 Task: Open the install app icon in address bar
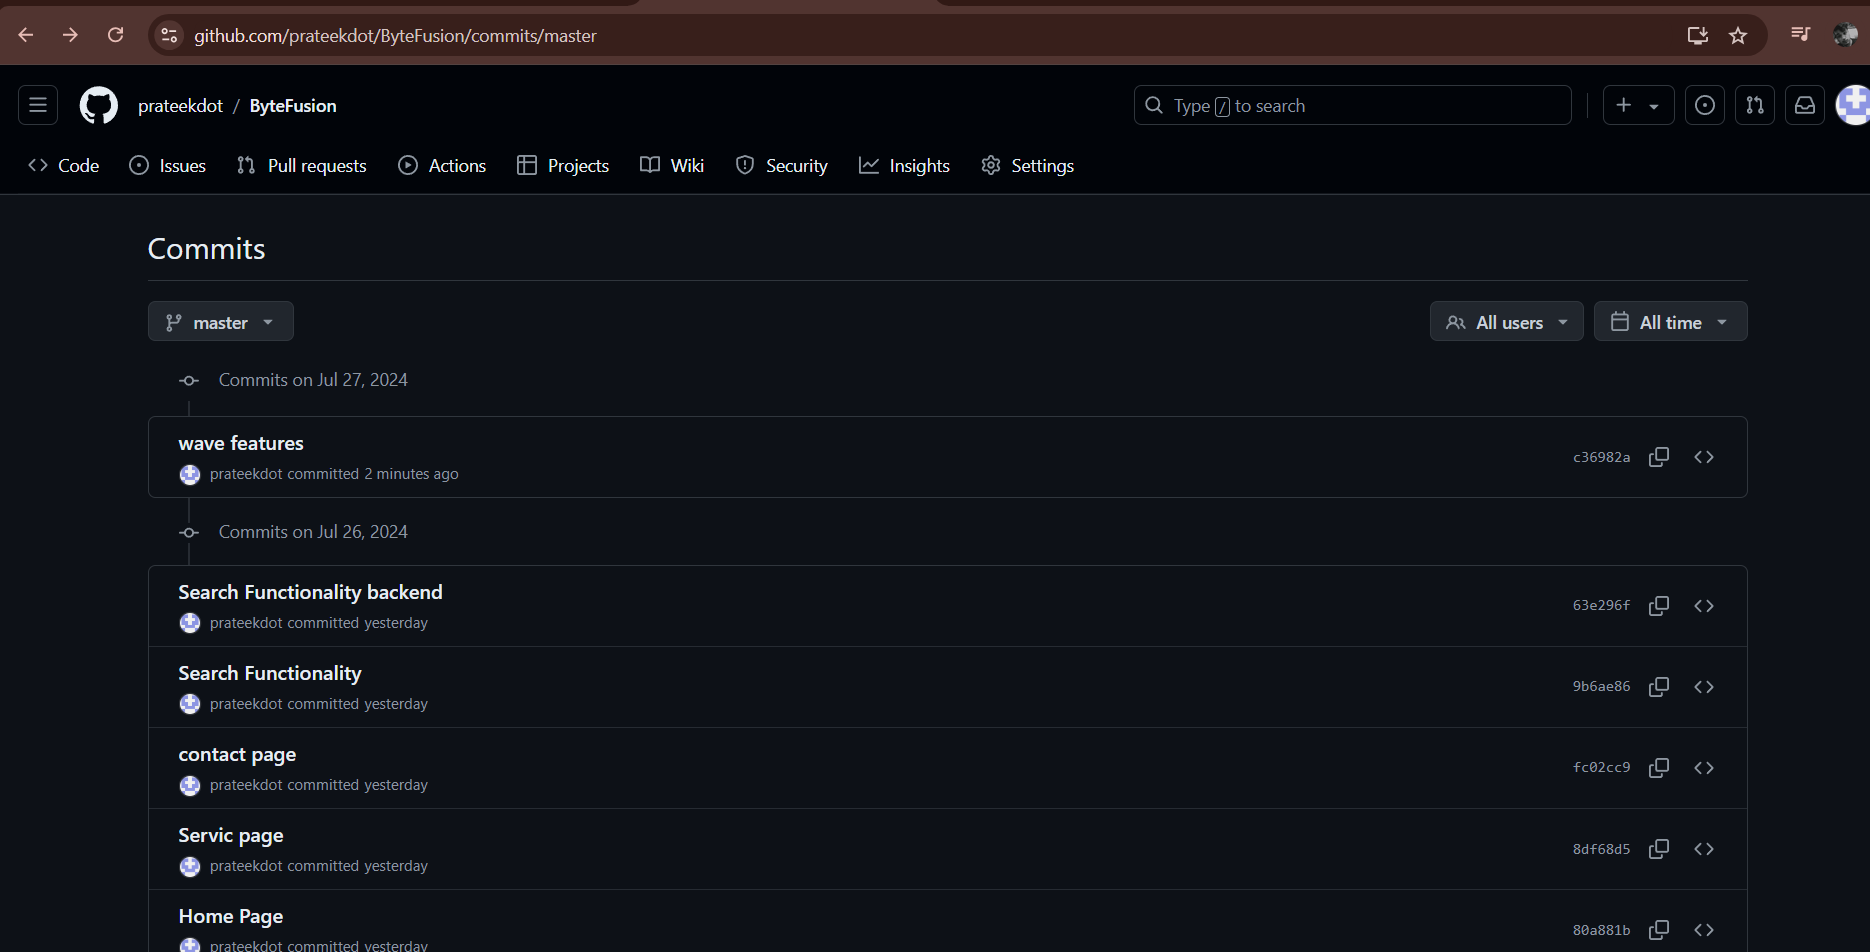coord(1697,36)
